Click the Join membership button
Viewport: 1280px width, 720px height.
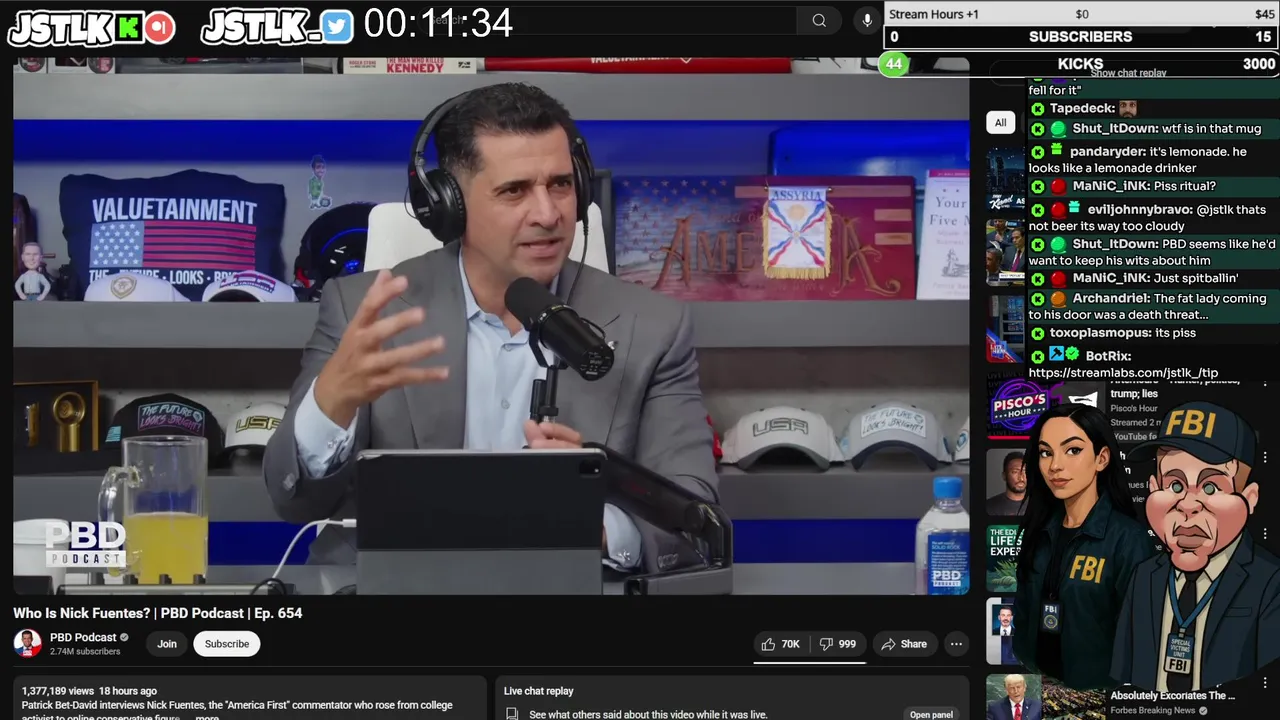(167, 644)
